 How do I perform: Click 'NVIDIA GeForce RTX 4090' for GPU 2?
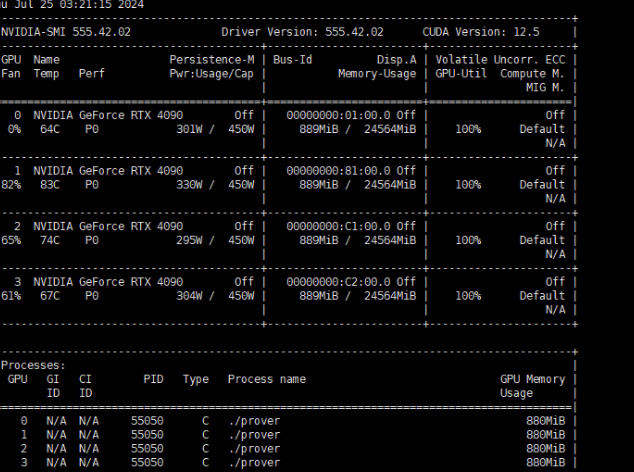point(108,226)
